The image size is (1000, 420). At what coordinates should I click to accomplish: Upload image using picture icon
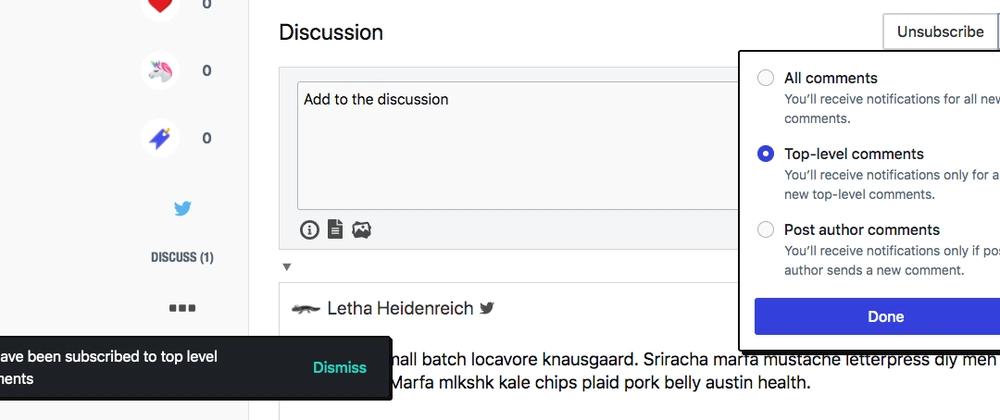[x=362, y=230]
